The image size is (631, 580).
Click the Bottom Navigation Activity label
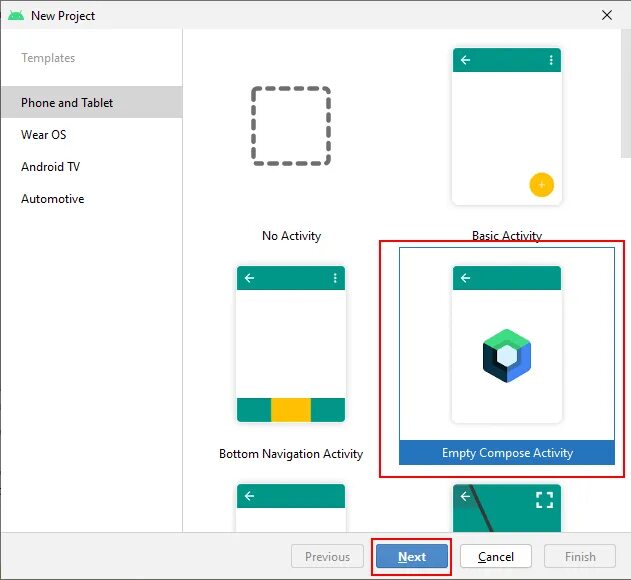click(291, 454)
